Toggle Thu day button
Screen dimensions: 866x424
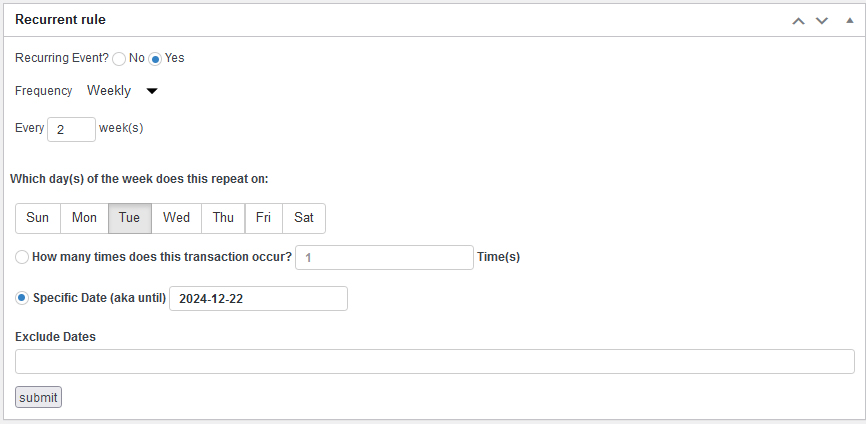223,218
